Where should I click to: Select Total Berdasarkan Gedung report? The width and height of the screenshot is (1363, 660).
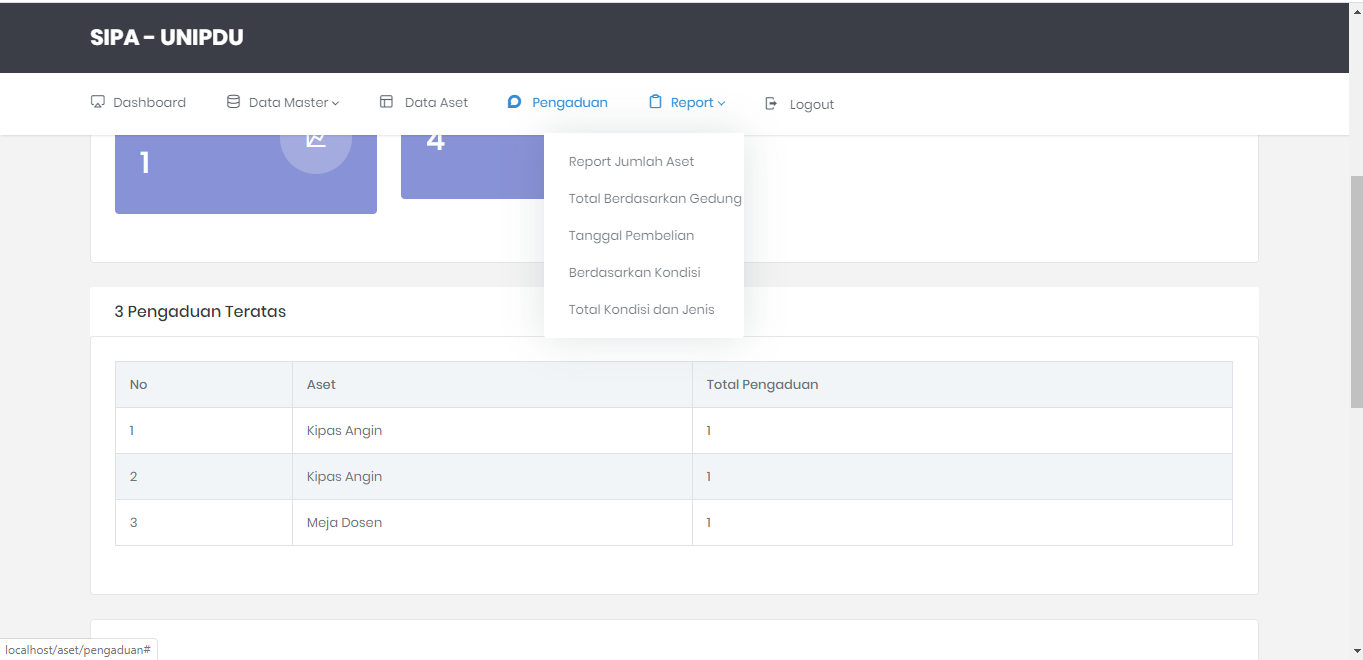pyautogui.click(x=655, y=198)
